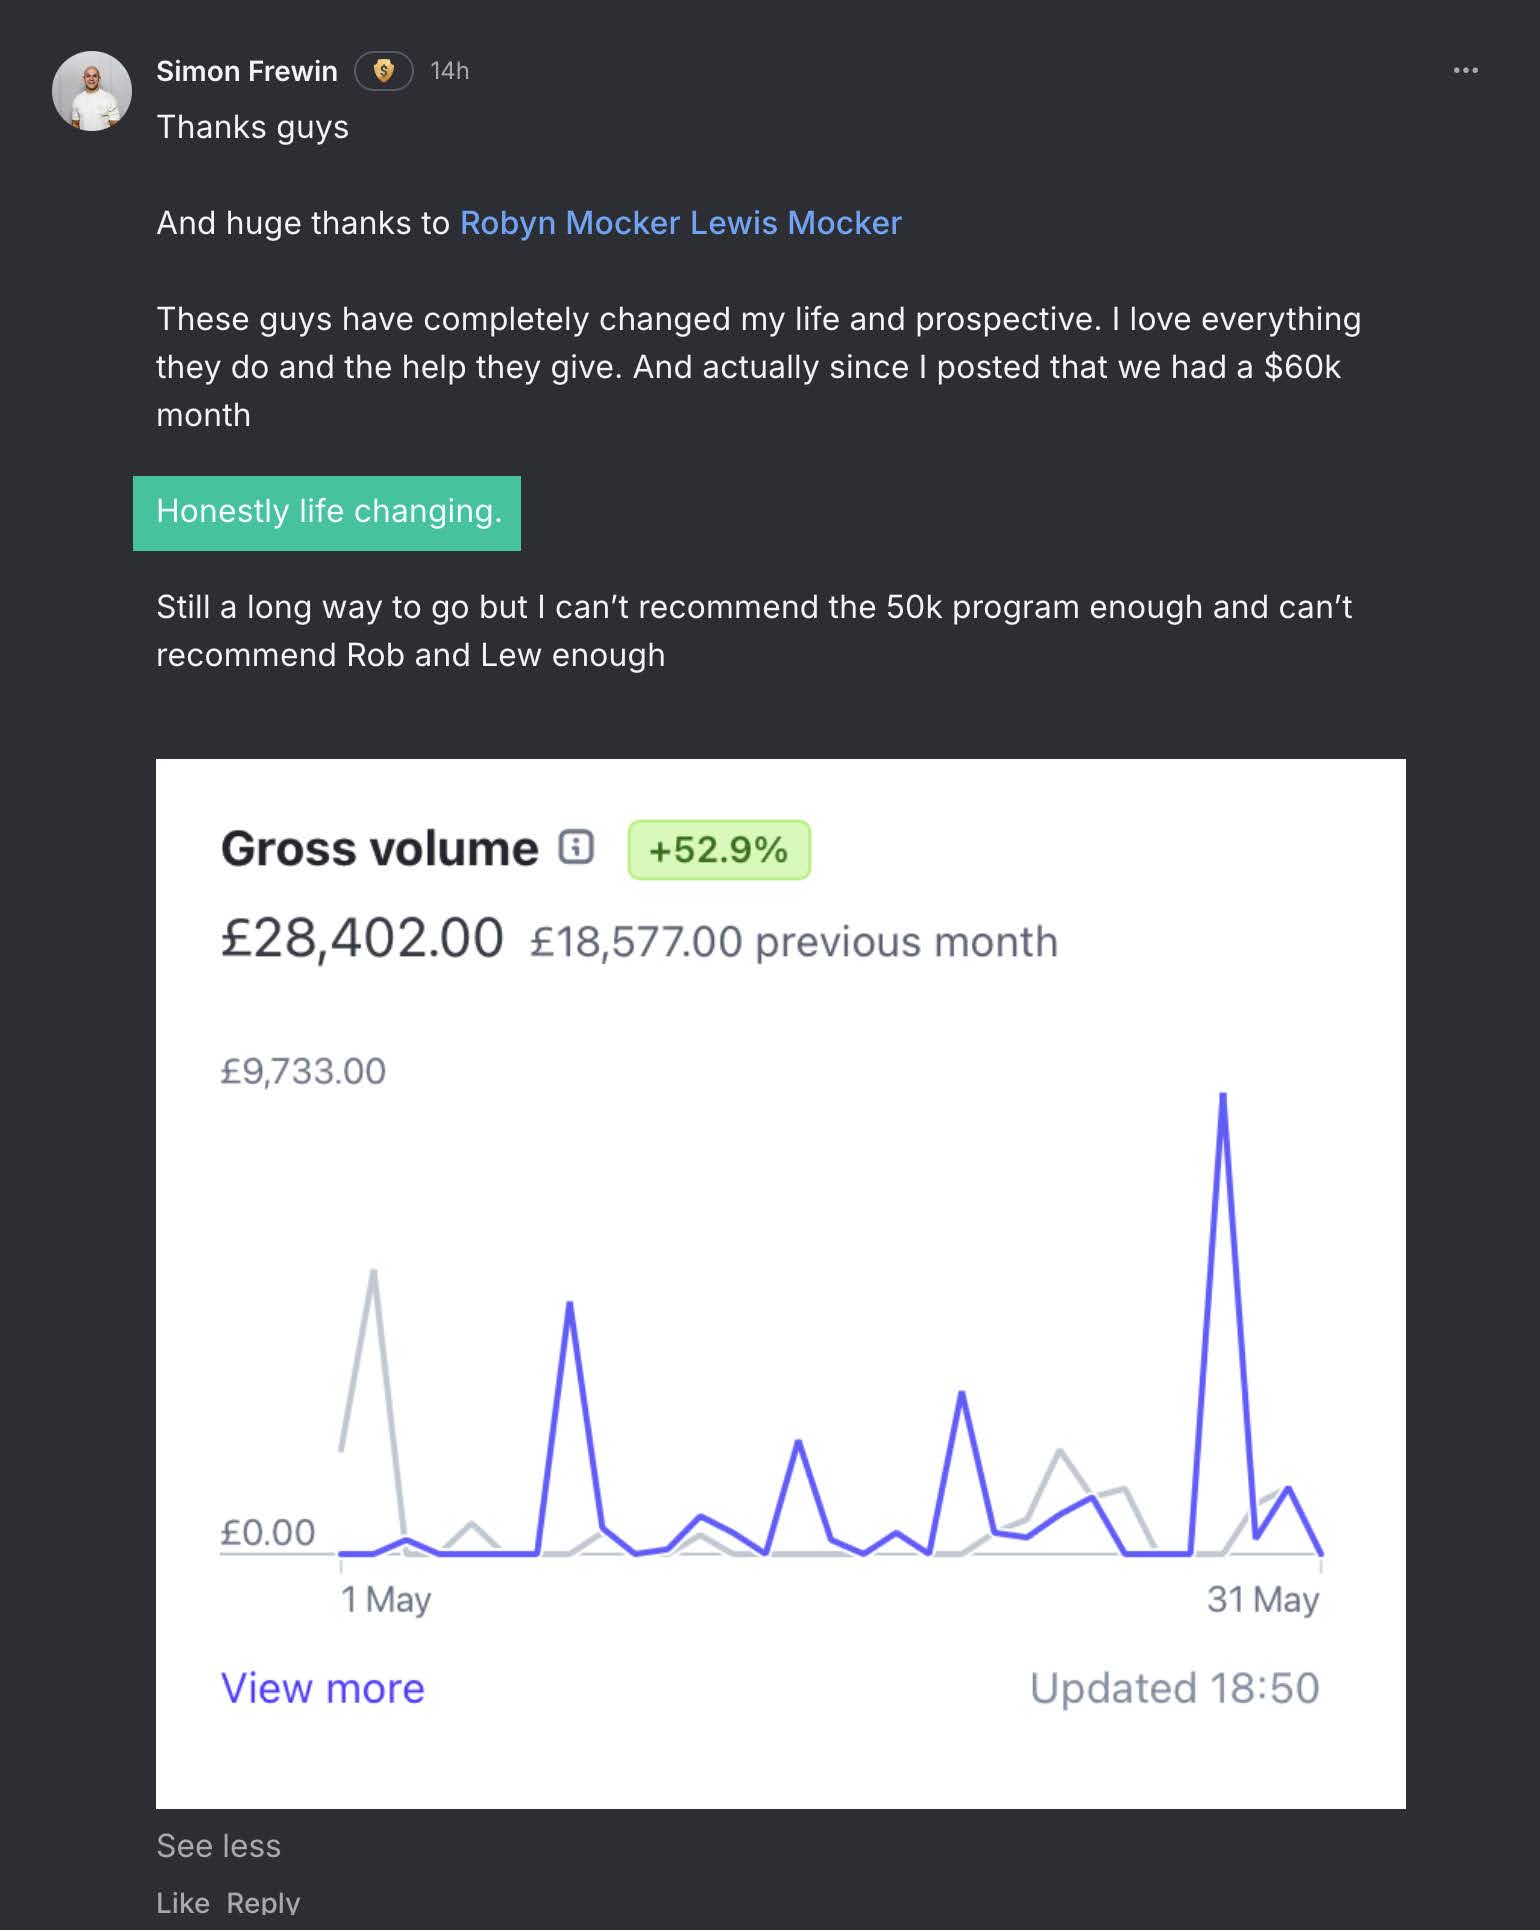Click the +52.9% growth badge
Viewport: 1540px width, 1930px height.
click(x=718, y=850)
